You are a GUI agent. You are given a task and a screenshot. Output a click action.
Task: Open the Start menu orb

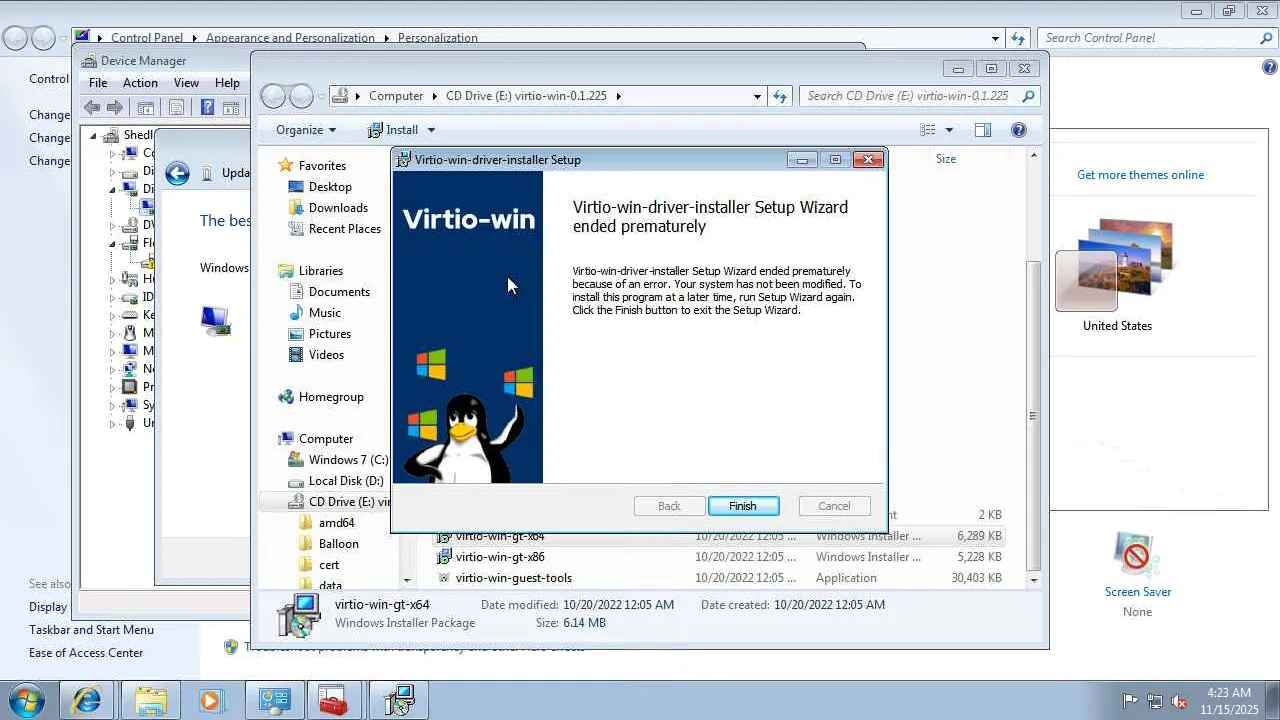[x=27, y=700]
